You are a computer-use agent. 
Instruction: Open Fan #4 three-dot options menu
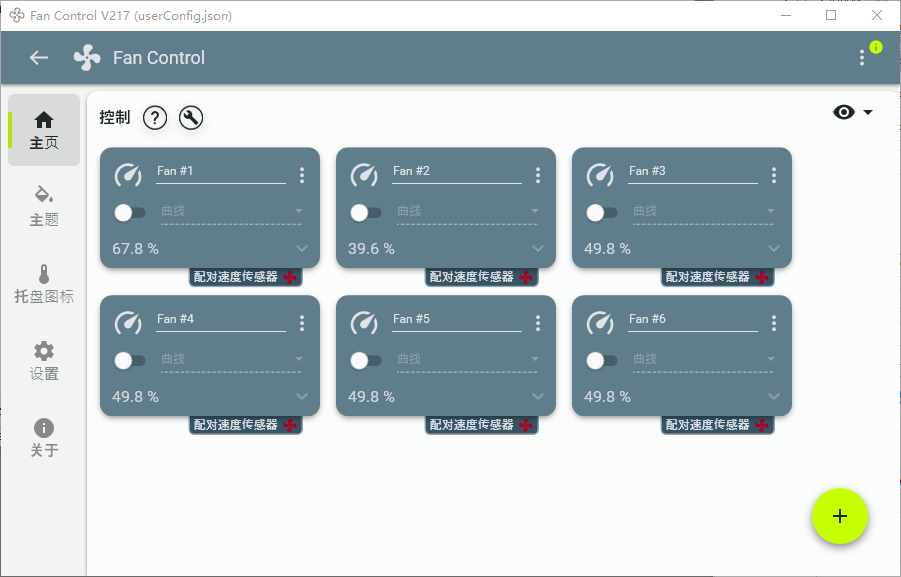click(302, 323)
